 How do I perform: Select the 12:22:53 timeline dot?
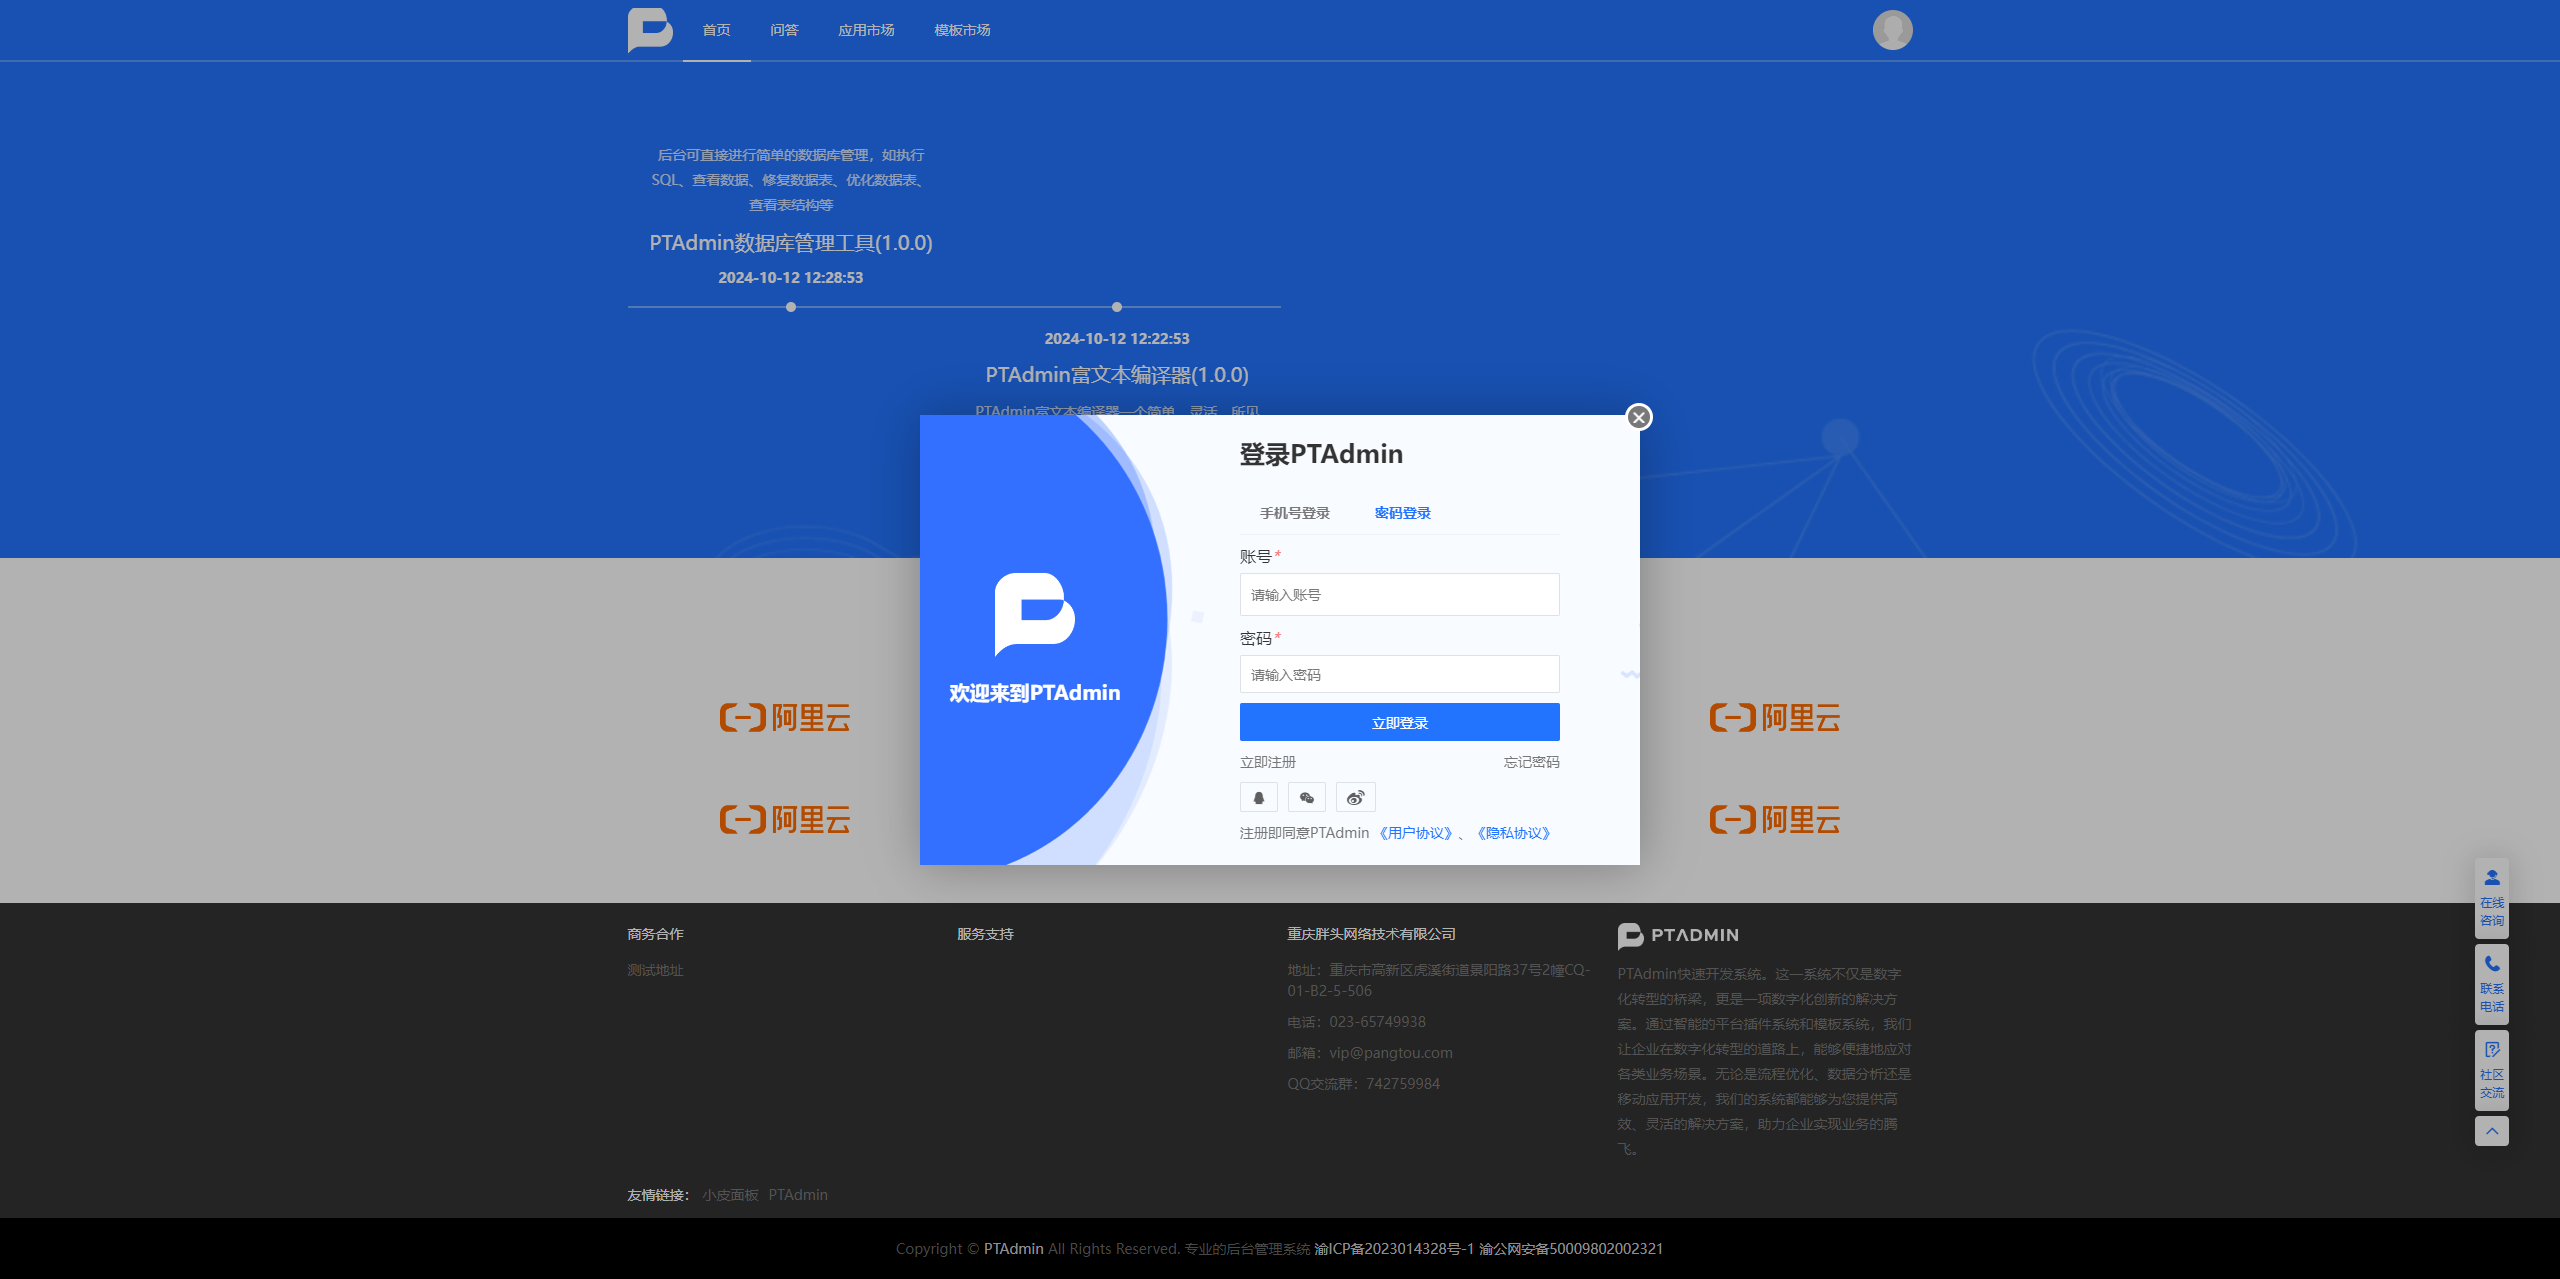click(1116, 307)
